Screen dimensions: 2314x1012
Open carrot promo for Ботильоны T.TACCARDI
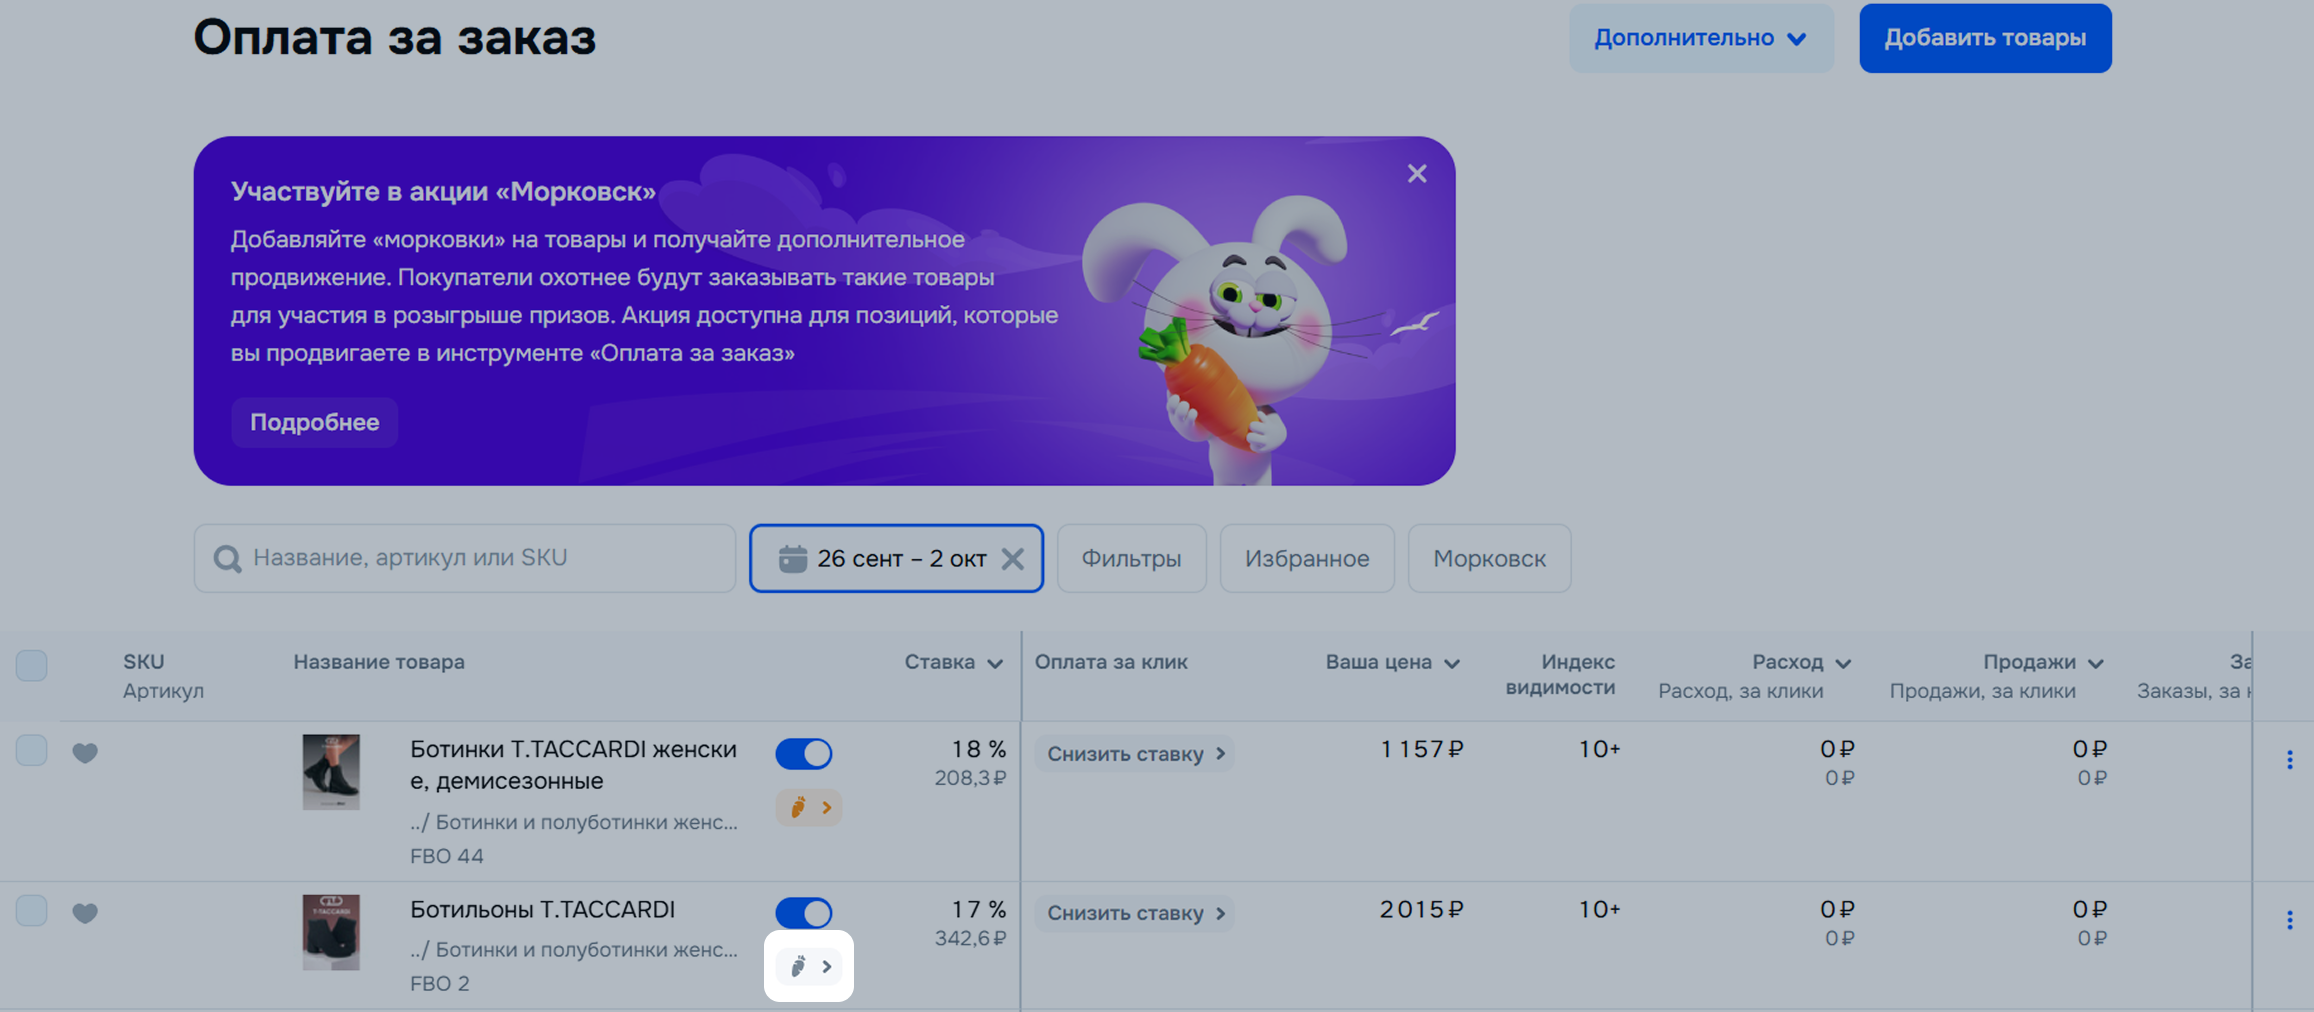click(809, 966)
